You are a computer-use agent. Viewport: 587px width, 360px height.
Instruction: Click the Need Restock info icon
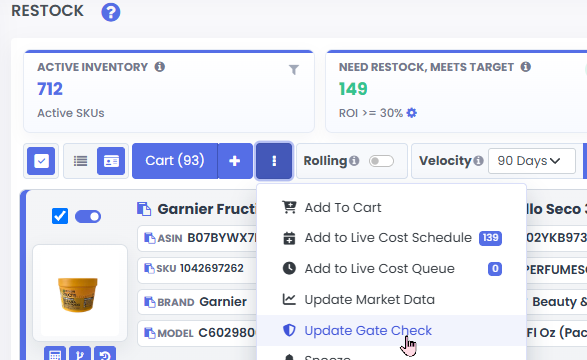point(526,67)
